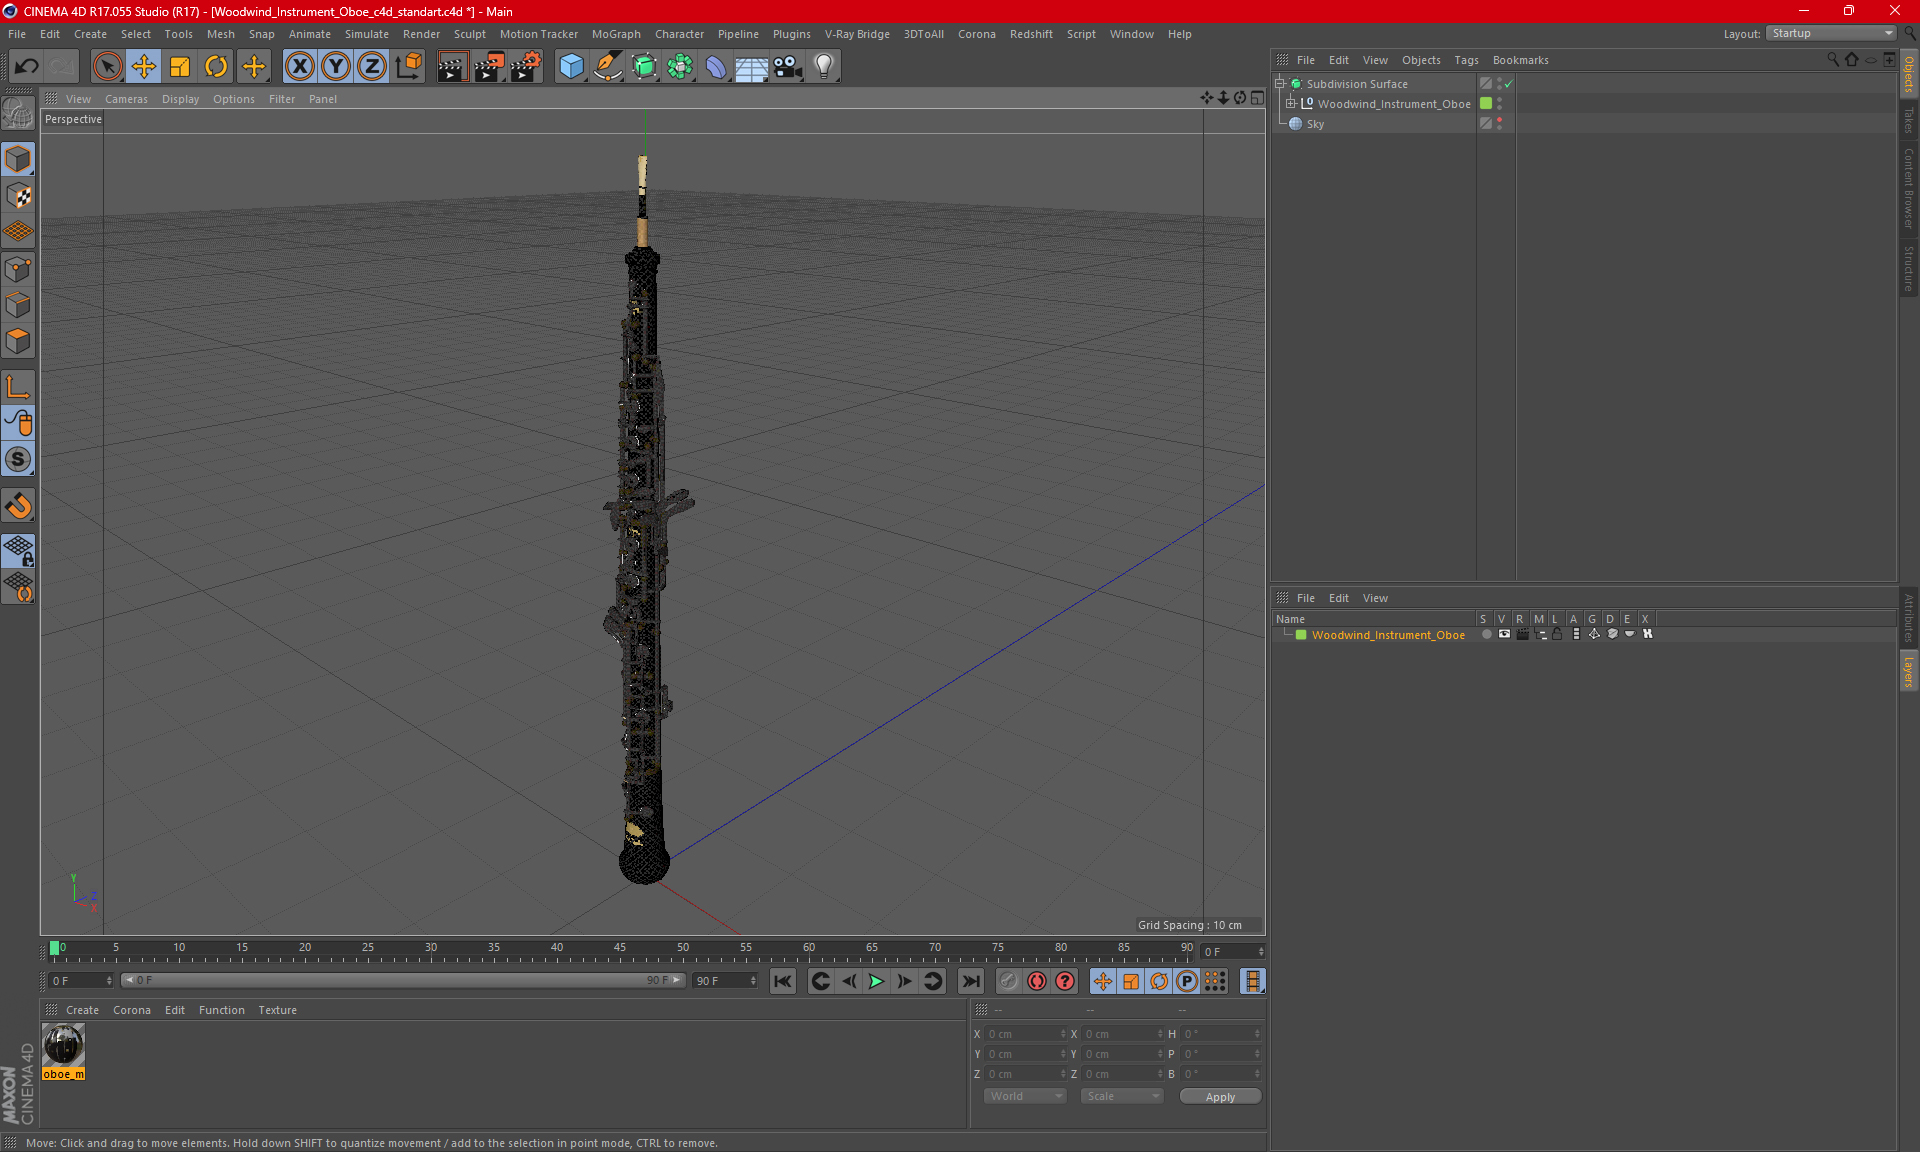Switch to Texture mode checker icon
1920x1152 pixels.
coord(18,196)
